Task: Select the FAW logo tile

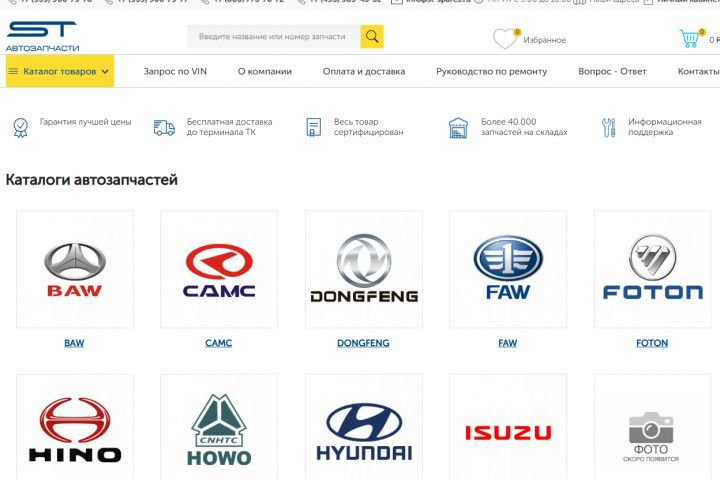Action: coord(508,269)
